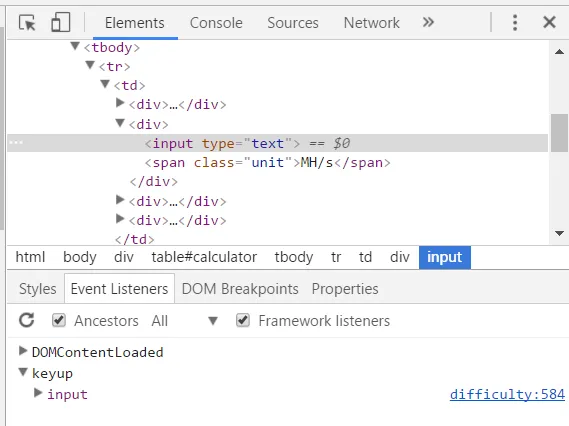Open the difficulty:584 source link
Image resolution: width=569 pixels, height=426 pixels.
click(507, 394)
